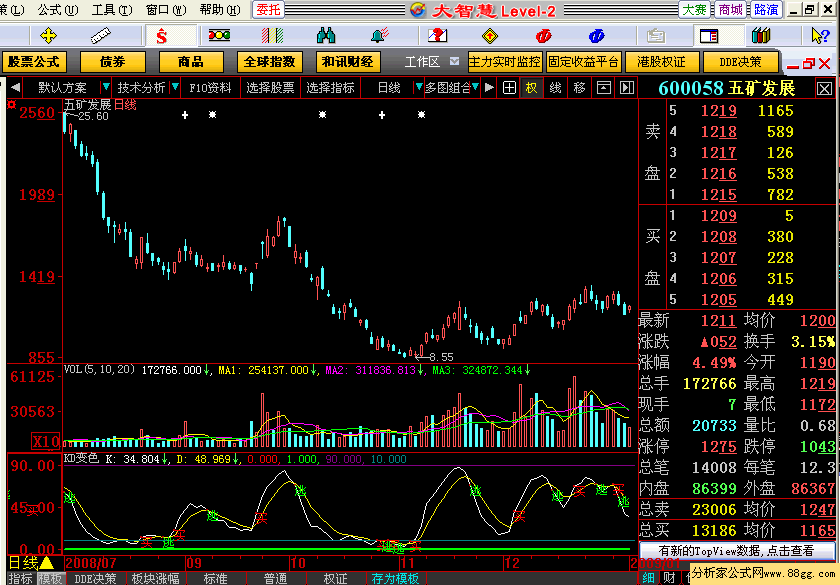
Task: Open the 全球指数 yellow button
Action: [x=269, y=62]
